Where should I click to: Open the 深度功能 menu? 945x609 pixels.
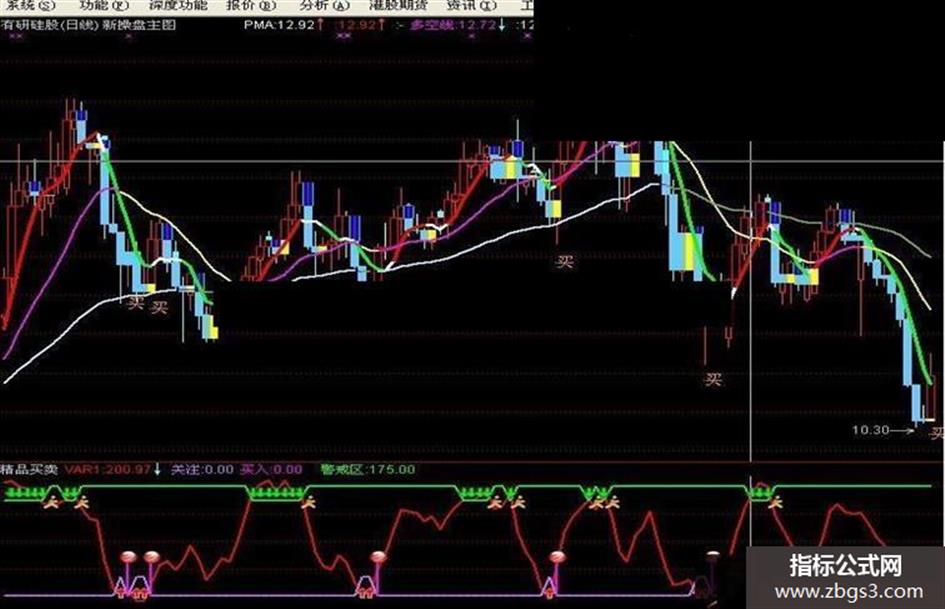pos(178,5)
